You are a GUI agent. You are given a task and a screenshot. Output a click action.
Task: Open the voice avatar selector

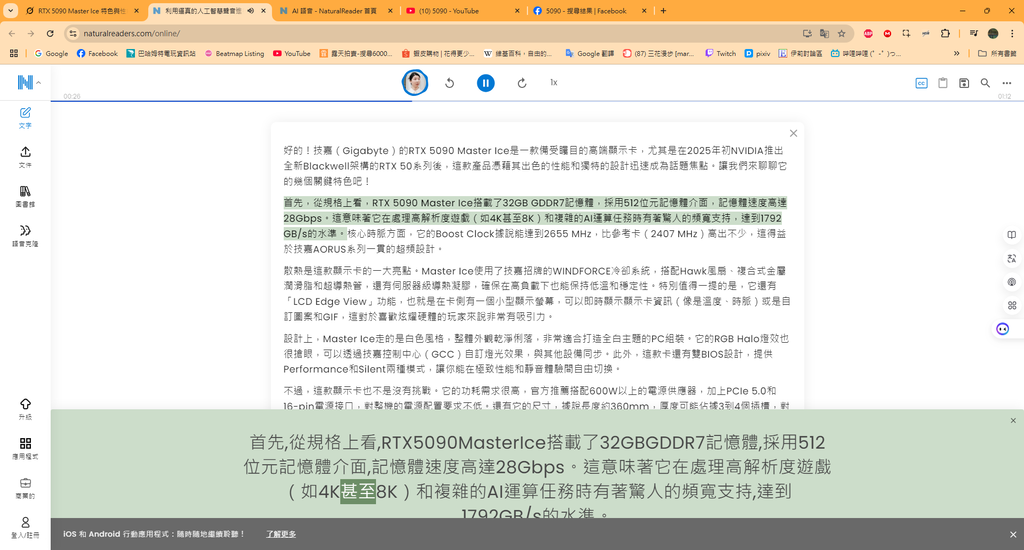415,82
